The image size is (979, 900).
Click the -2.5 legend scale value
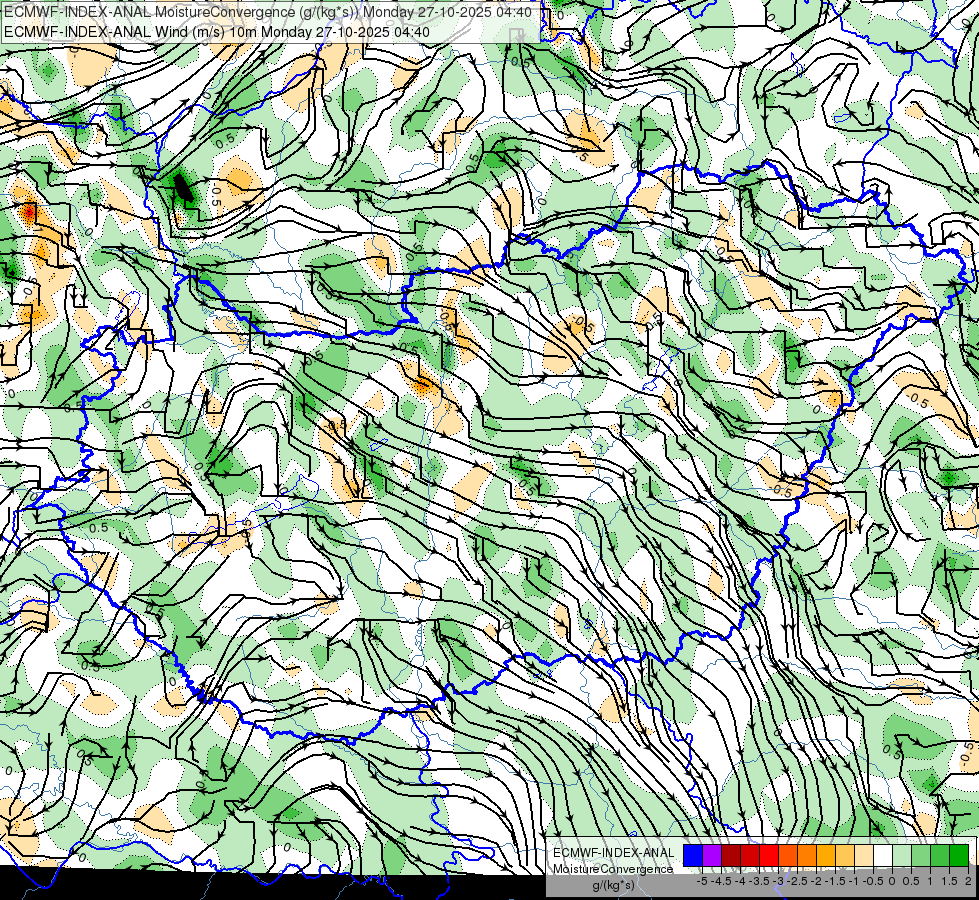[x=798, y=881]
